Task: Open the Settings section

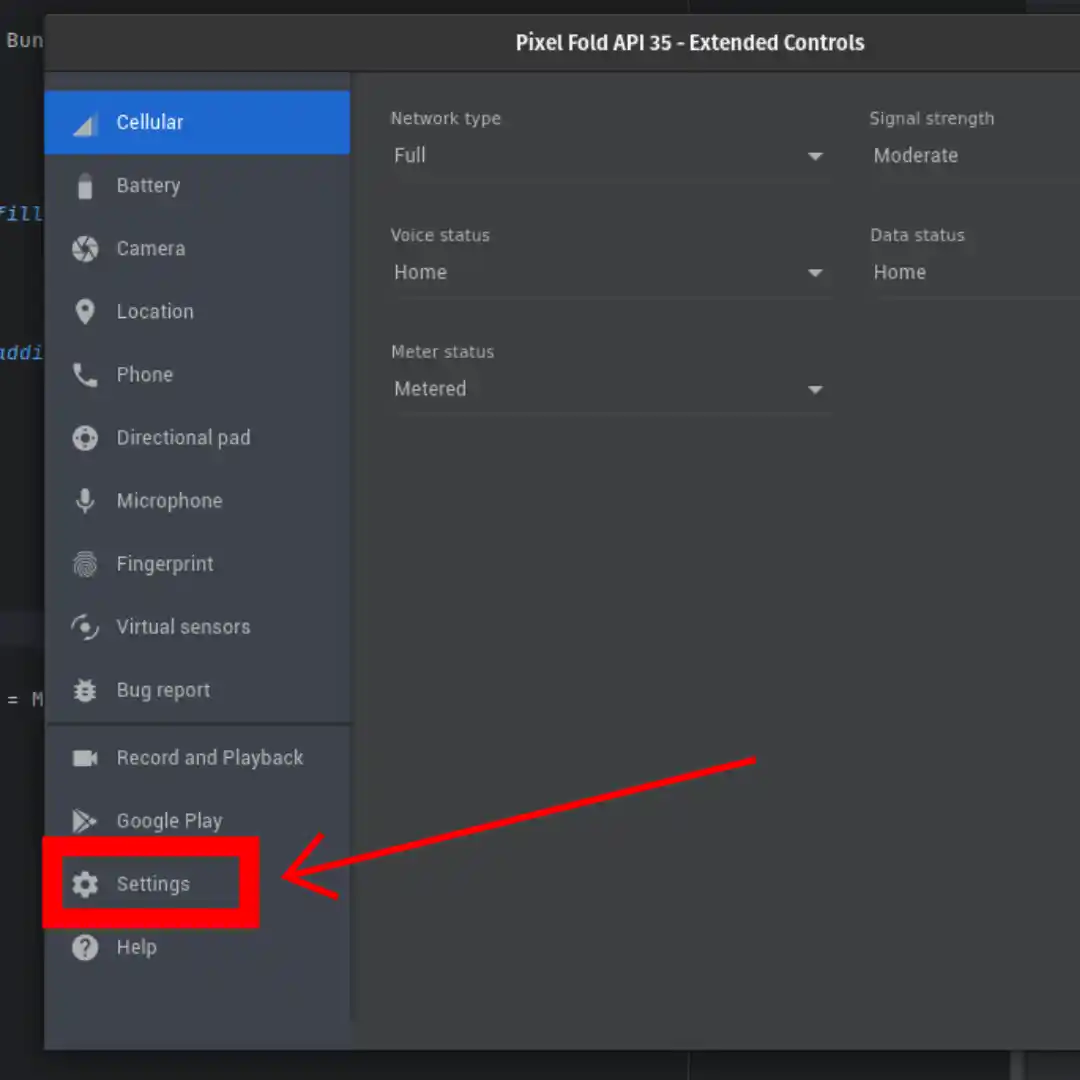Action: pos(198,884)
